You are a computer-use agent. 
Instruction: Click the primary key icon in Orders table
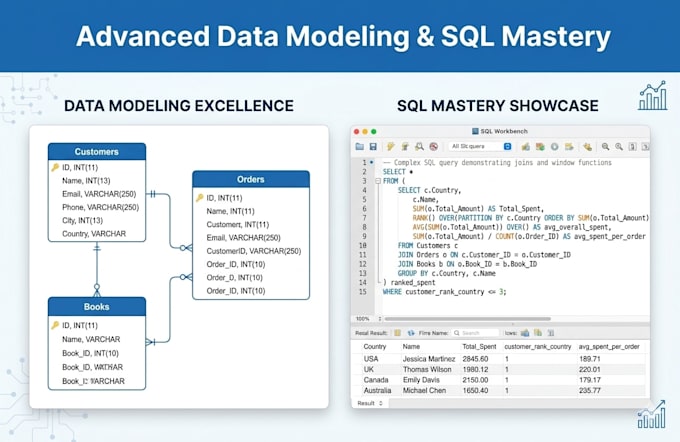[199, 198]
